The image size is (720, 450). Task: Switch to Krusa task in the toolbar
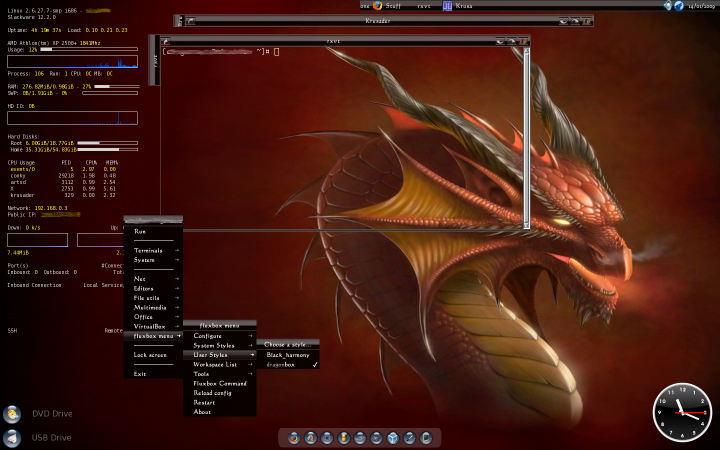[x=464, y=6]
